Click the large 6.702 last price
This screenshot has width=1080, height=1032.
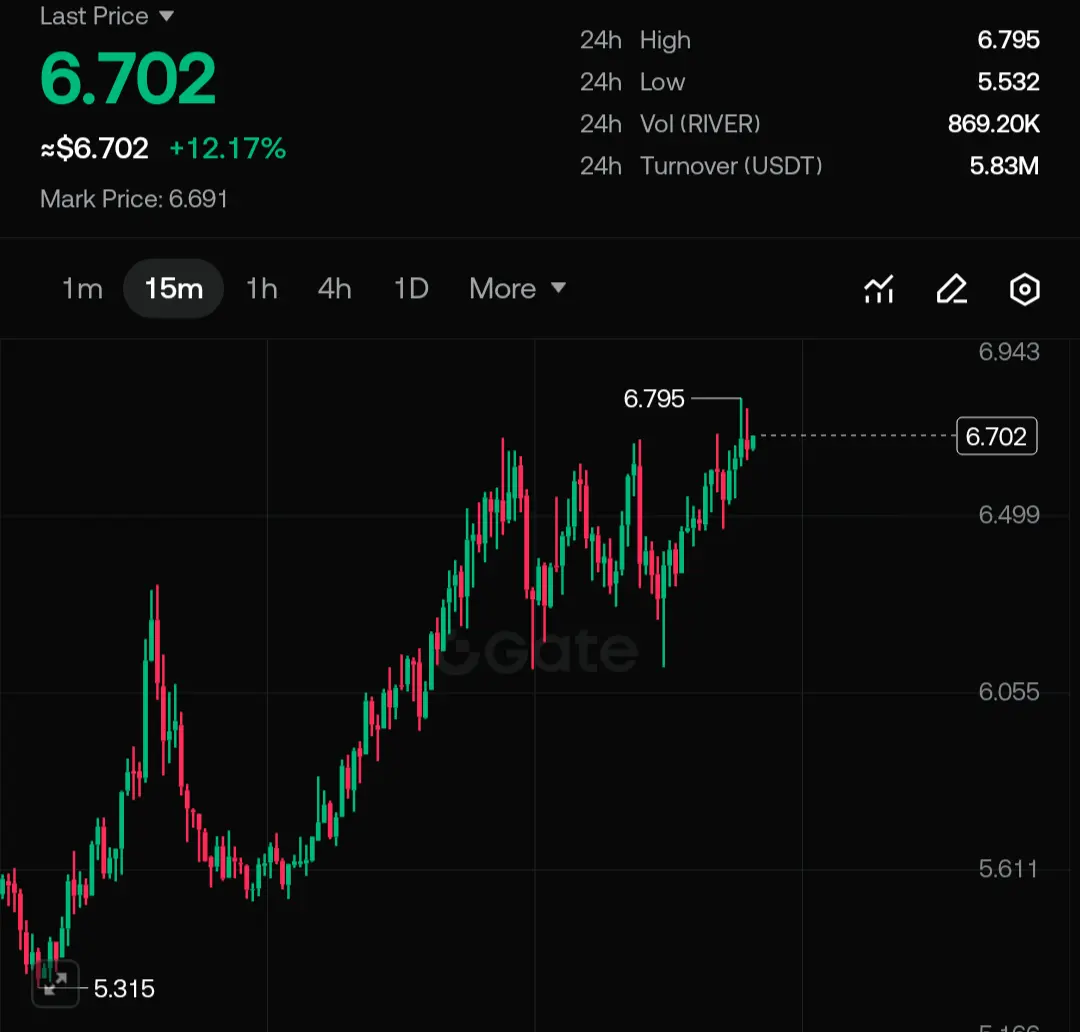(x=128, y=79)
